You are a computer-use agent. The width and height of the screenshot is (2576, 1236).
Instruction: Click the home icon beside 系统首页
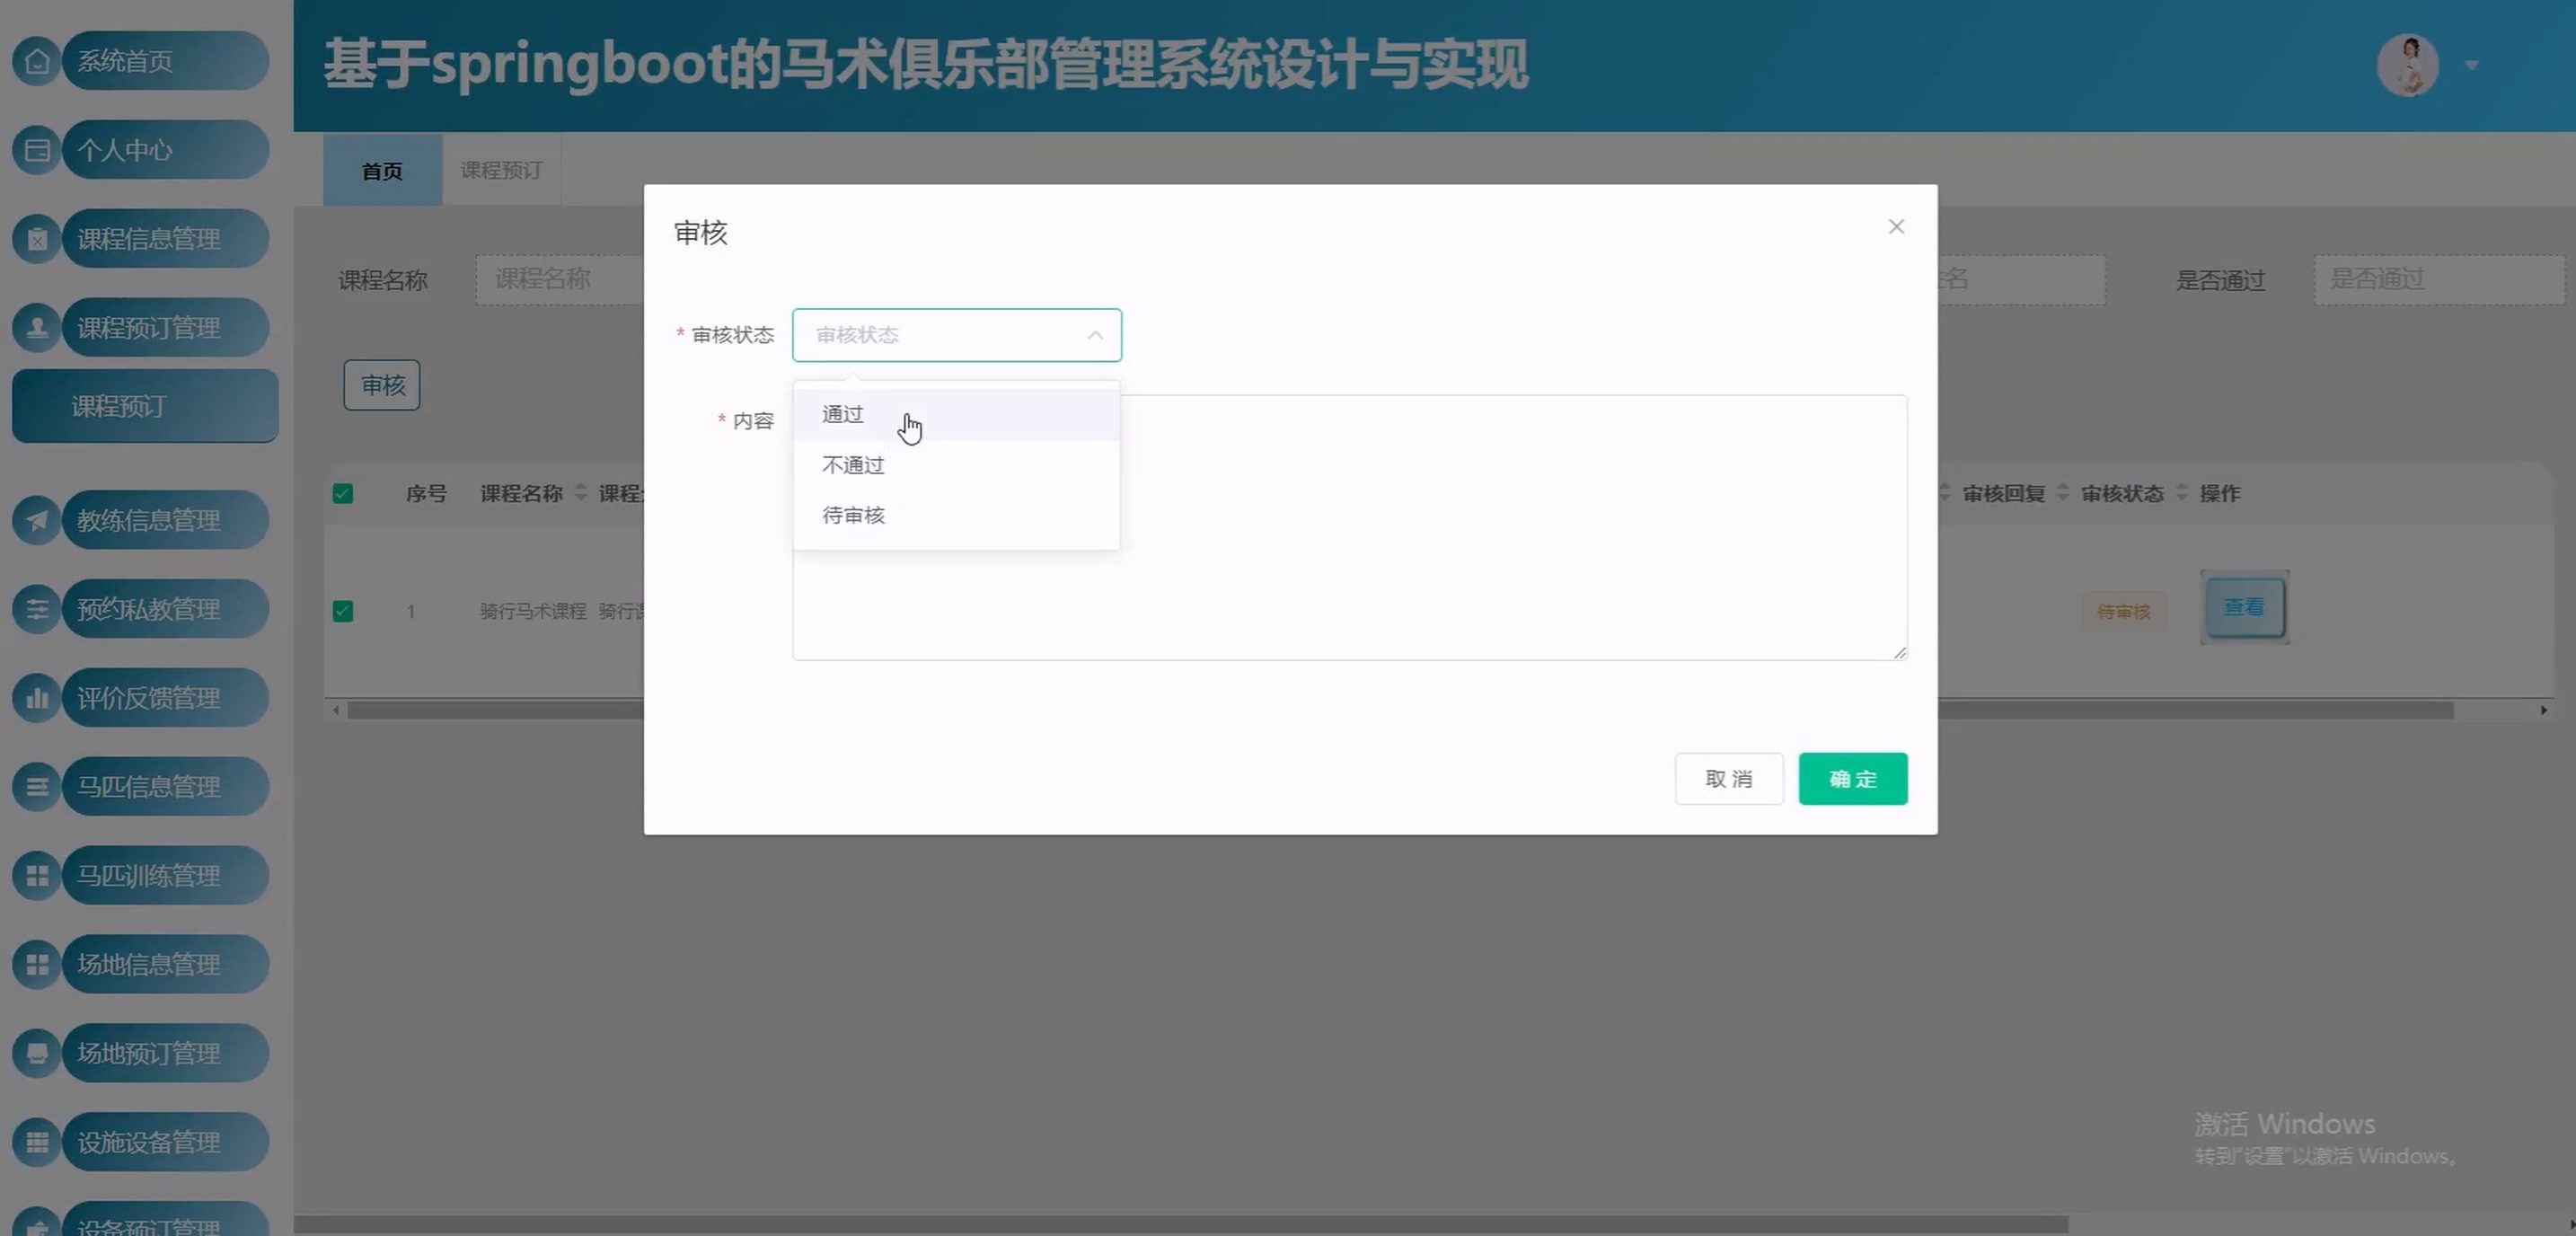tap(37, 61)
